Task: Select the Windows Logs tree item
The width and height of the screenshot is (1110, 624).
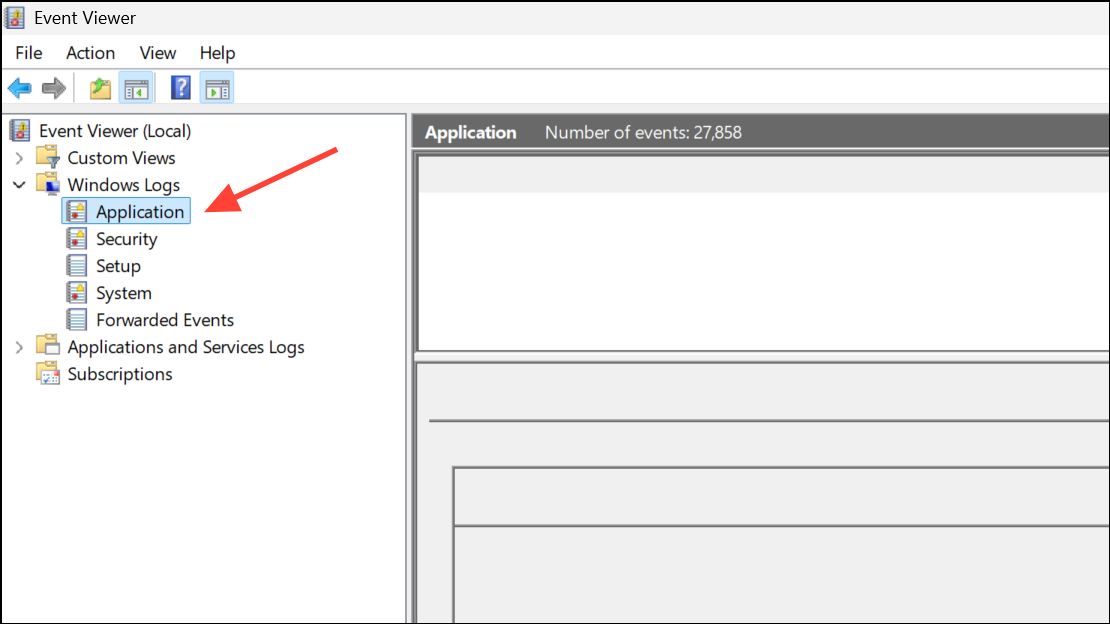Action: pyautogui.click(x=124, y=185)
